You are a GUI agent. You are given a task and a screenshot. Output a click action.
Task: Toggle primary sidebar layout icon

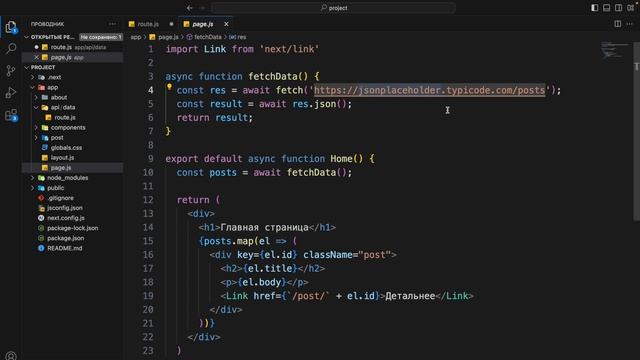[595, 8]
